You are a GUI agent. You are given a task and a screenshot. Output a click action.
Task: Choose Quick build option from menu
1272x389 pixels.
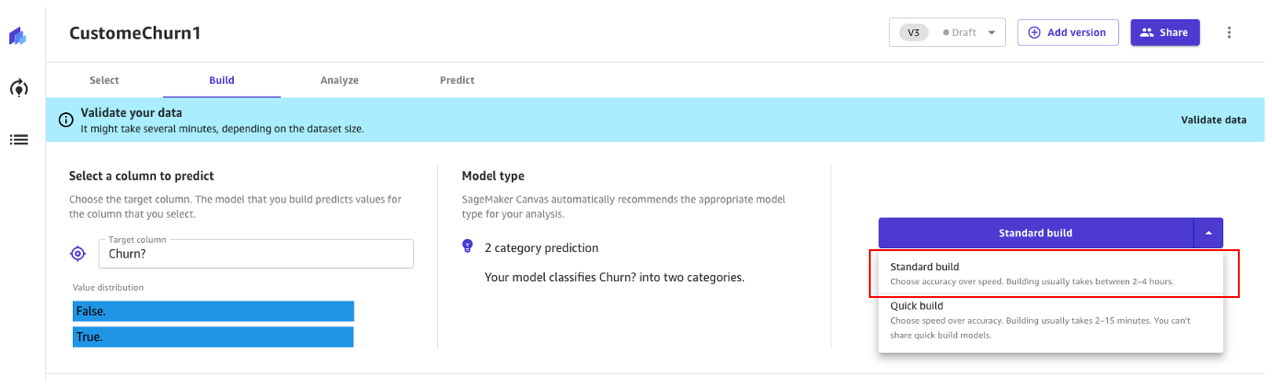point(1050,320)
